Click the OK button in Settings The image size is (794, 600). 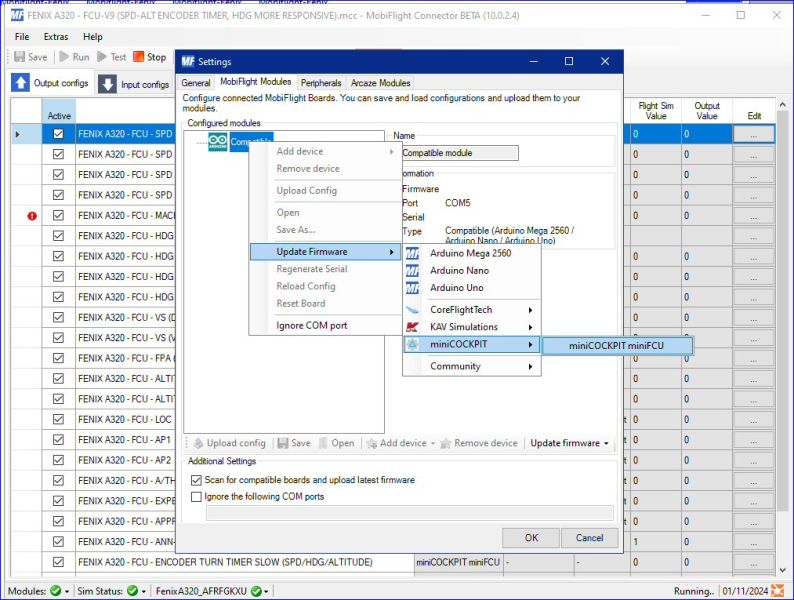(531, 538)
